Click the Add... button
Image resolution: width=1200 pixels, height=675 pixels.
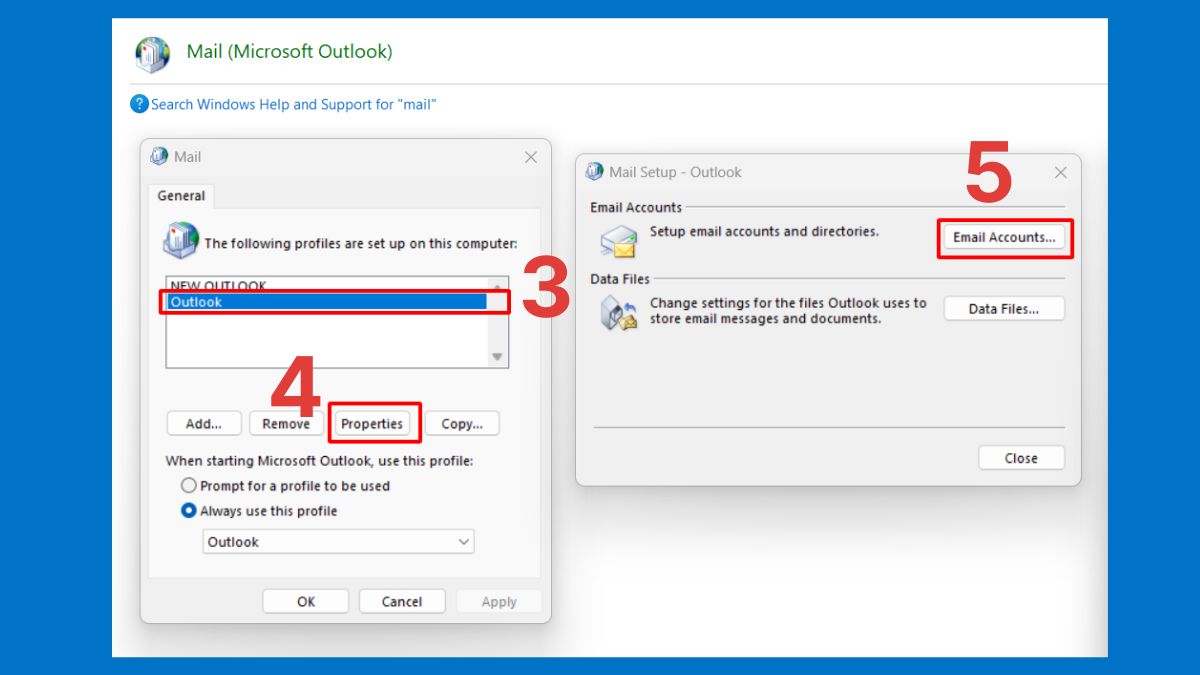[x=204, y=423]
